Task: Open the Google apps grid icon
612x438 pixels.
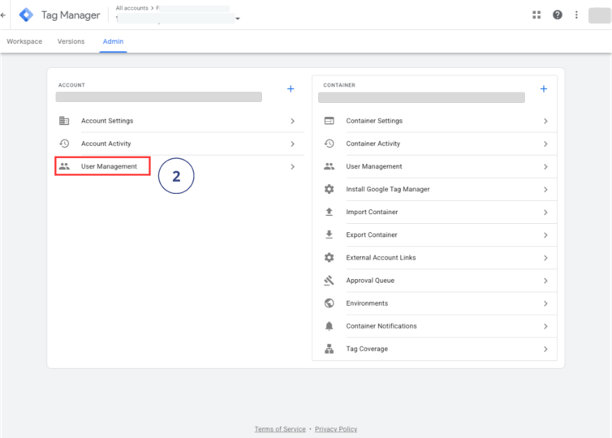Action: click(537, 15)
